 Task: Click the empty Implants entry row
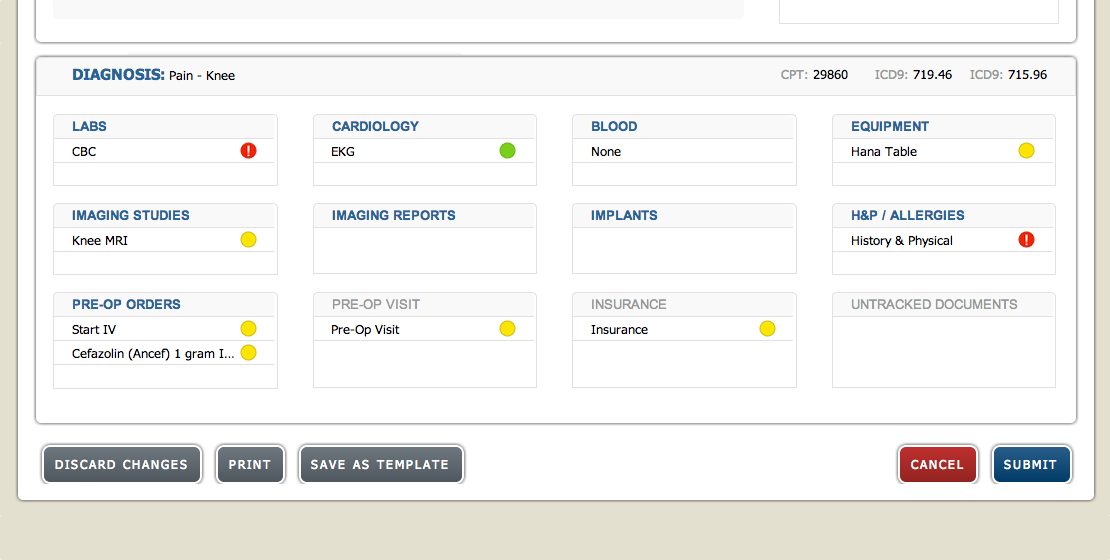(x=683, y=240)
